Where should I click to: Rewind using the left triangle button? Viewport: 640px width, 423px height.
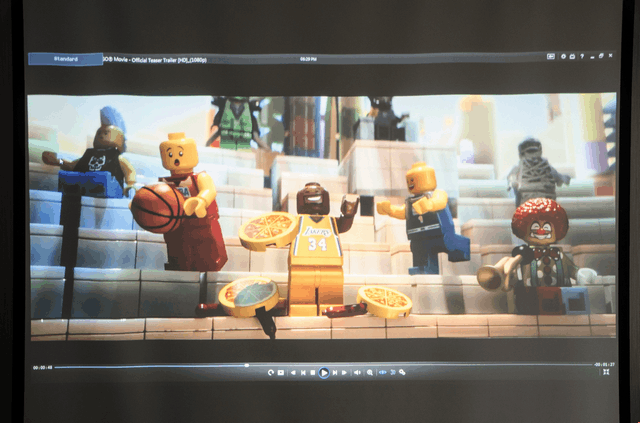pyautogui.click(x=293, y=372)
